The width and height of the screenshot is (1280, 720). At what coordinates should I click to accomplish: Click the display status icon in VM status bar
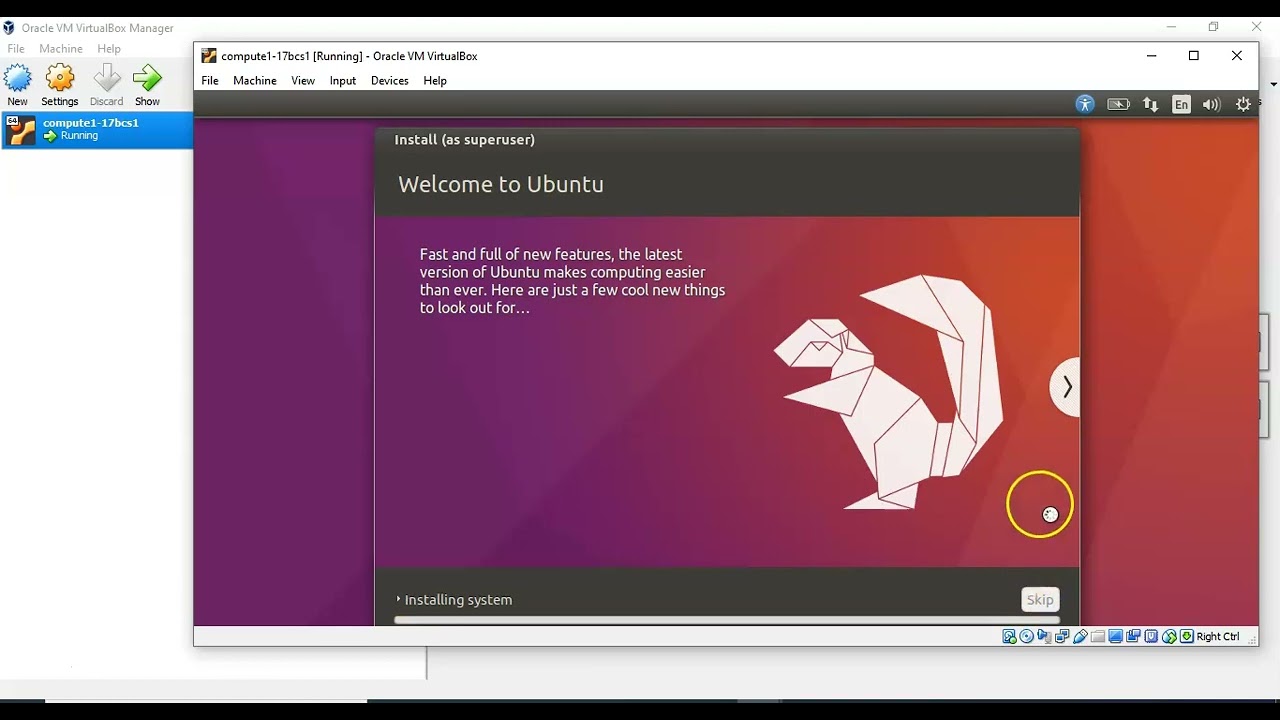pyautogui.click(x=1115, y=636)
